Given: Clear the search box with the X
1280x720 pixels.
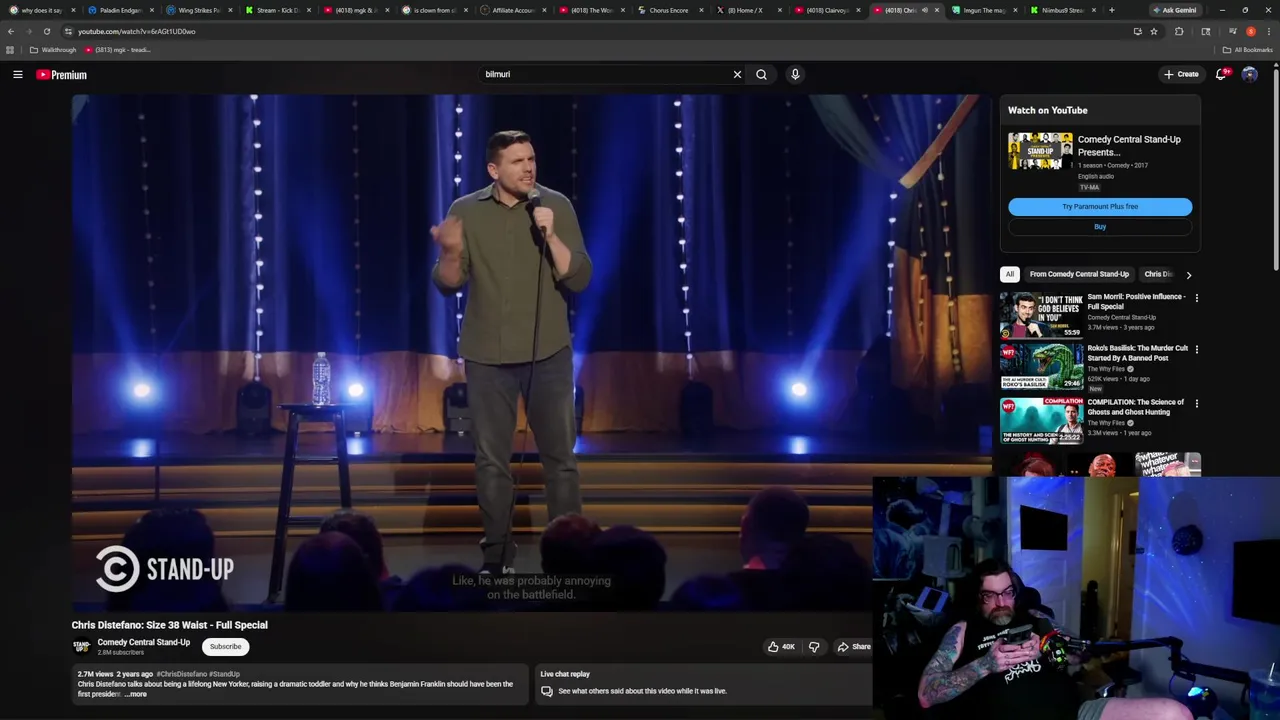Looking at the screenshot, I should 737,74.
